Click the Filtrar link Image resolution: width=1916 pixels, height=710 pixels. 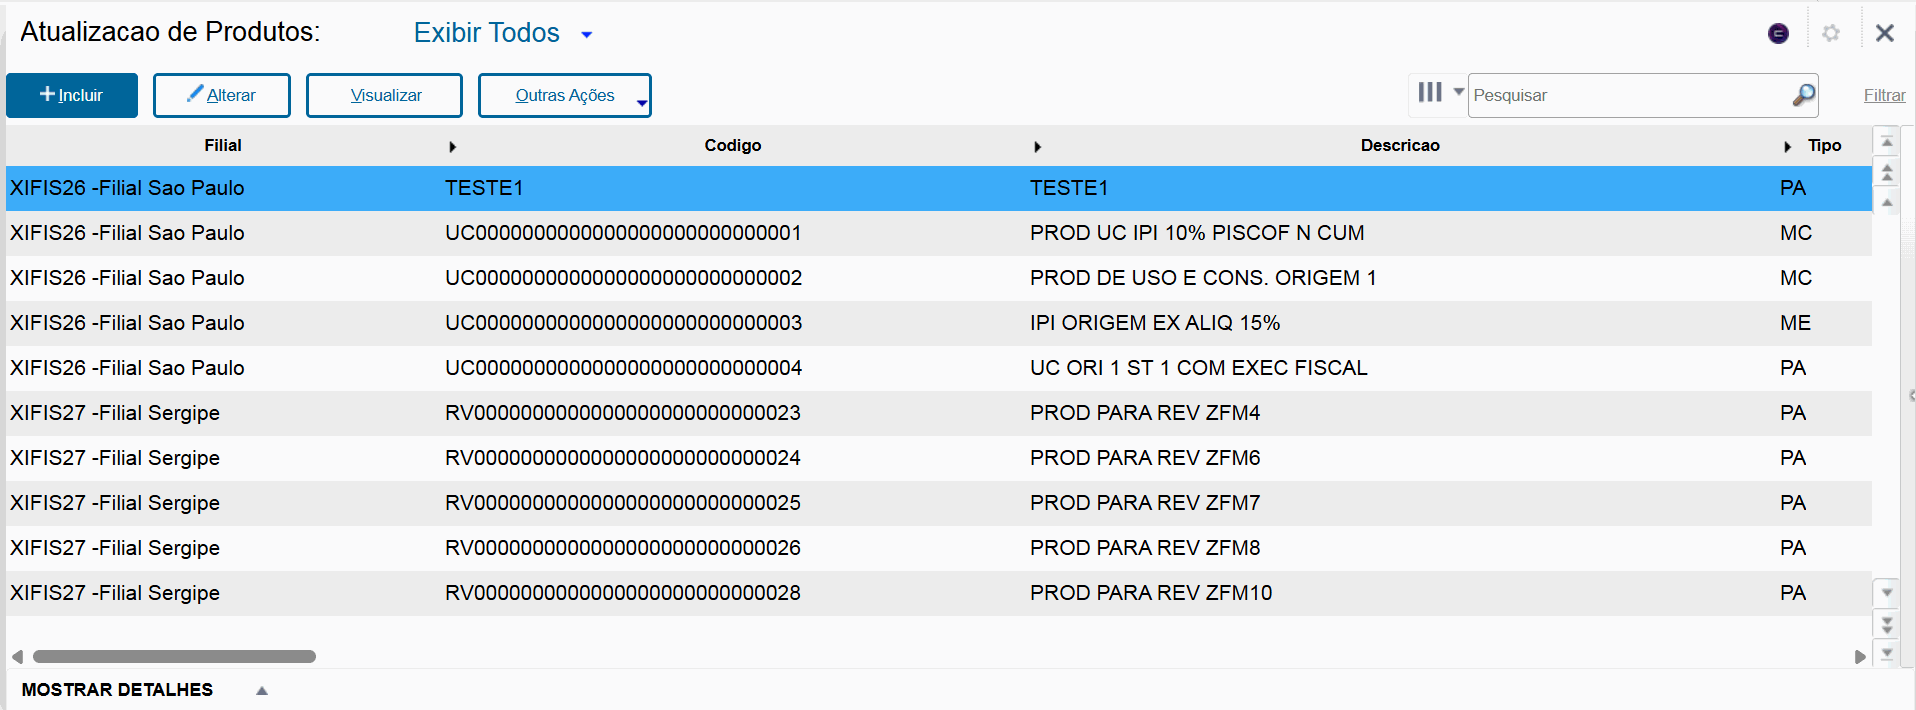click(x=1884, y=95)
